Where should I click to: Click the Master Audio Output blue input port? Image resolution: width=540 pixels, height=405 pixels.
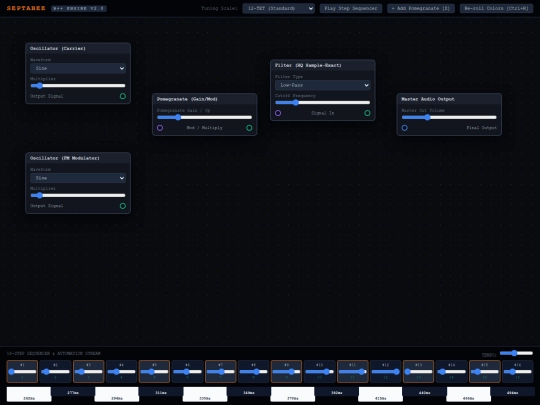coord(404,128)
